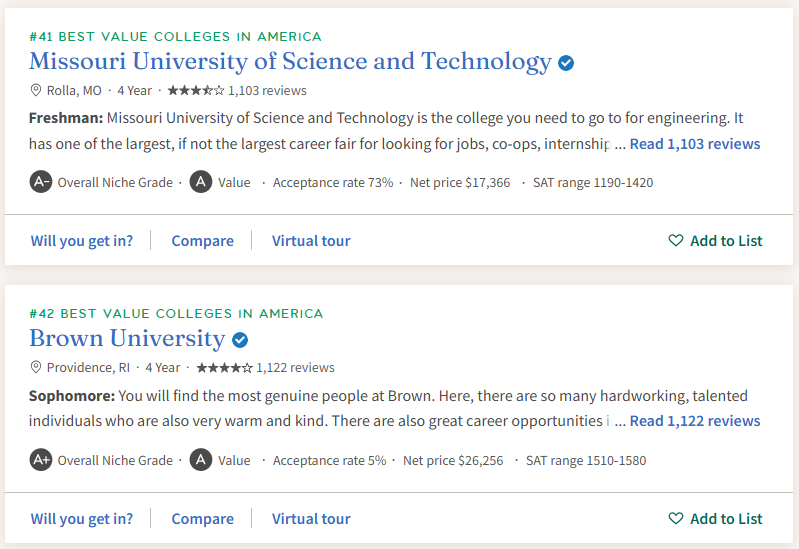The width and height of the screenshot is (799, 549).
Task: Expand Missouri review via Read 1,103 reviews
Action: (x=695, y=144)
